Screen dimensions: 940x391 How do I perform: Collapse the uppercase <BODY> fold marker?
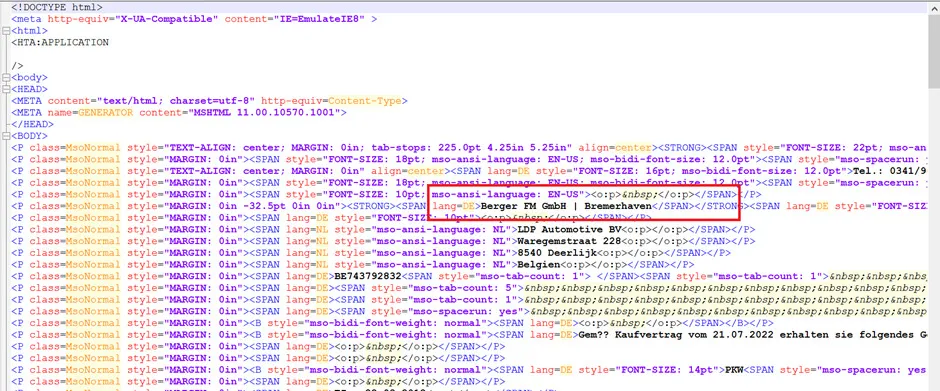pos(5,136)
